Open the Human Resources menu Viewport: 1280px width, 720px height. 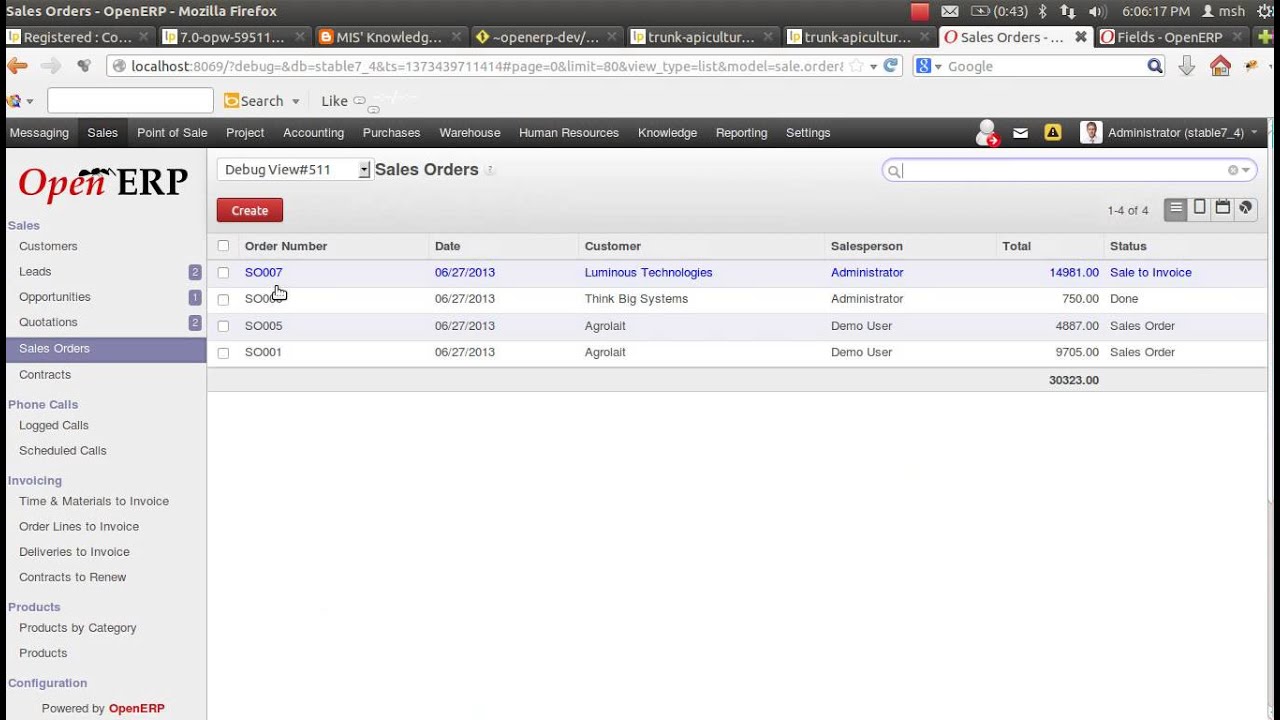click(x=569, y=132)
